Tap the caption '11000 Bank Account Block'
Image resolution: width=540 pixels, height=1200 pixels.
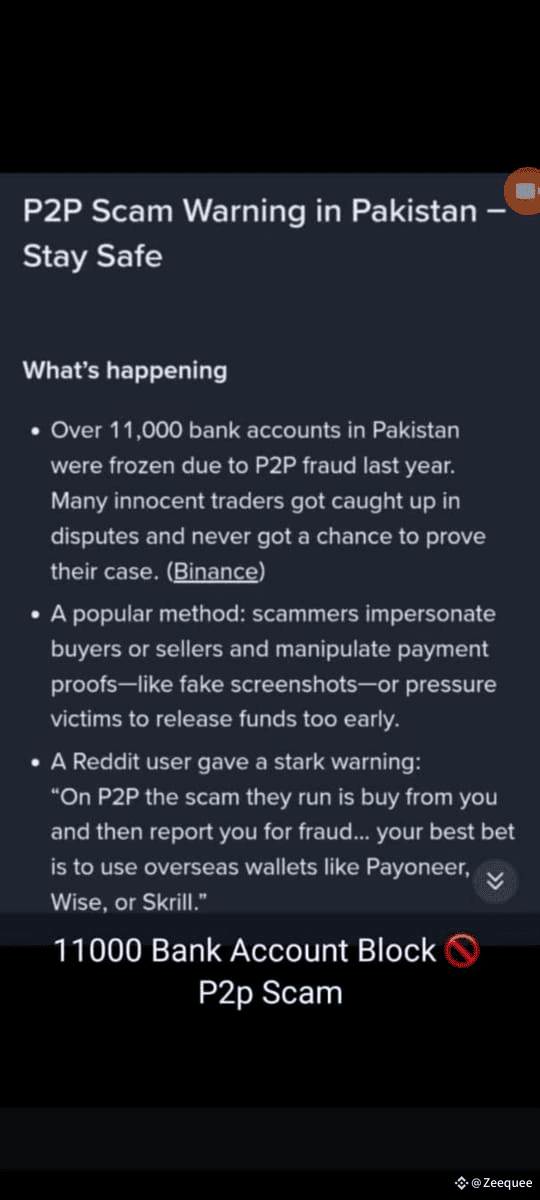(245, 950)
